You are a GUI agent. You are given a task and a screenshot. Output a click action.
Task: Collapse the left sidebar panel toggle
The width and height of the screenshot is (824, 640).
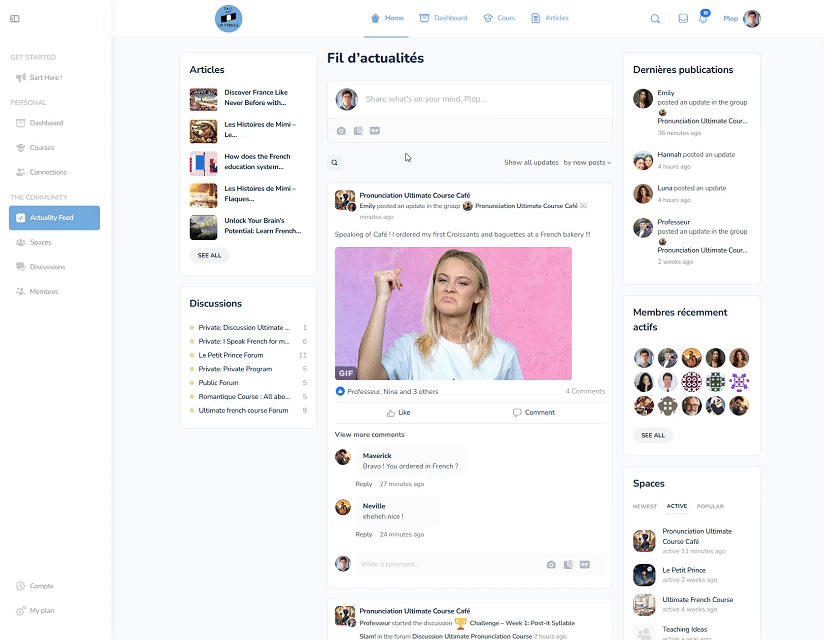point(15,18)
